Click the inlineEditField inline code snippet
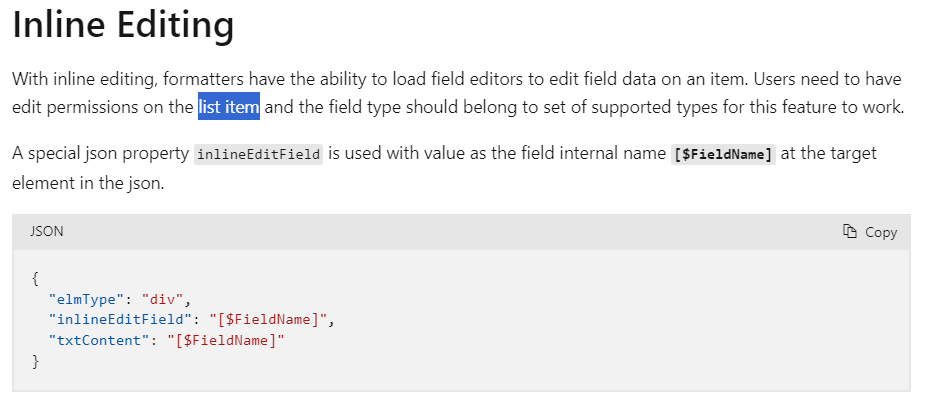 (258, 154)
